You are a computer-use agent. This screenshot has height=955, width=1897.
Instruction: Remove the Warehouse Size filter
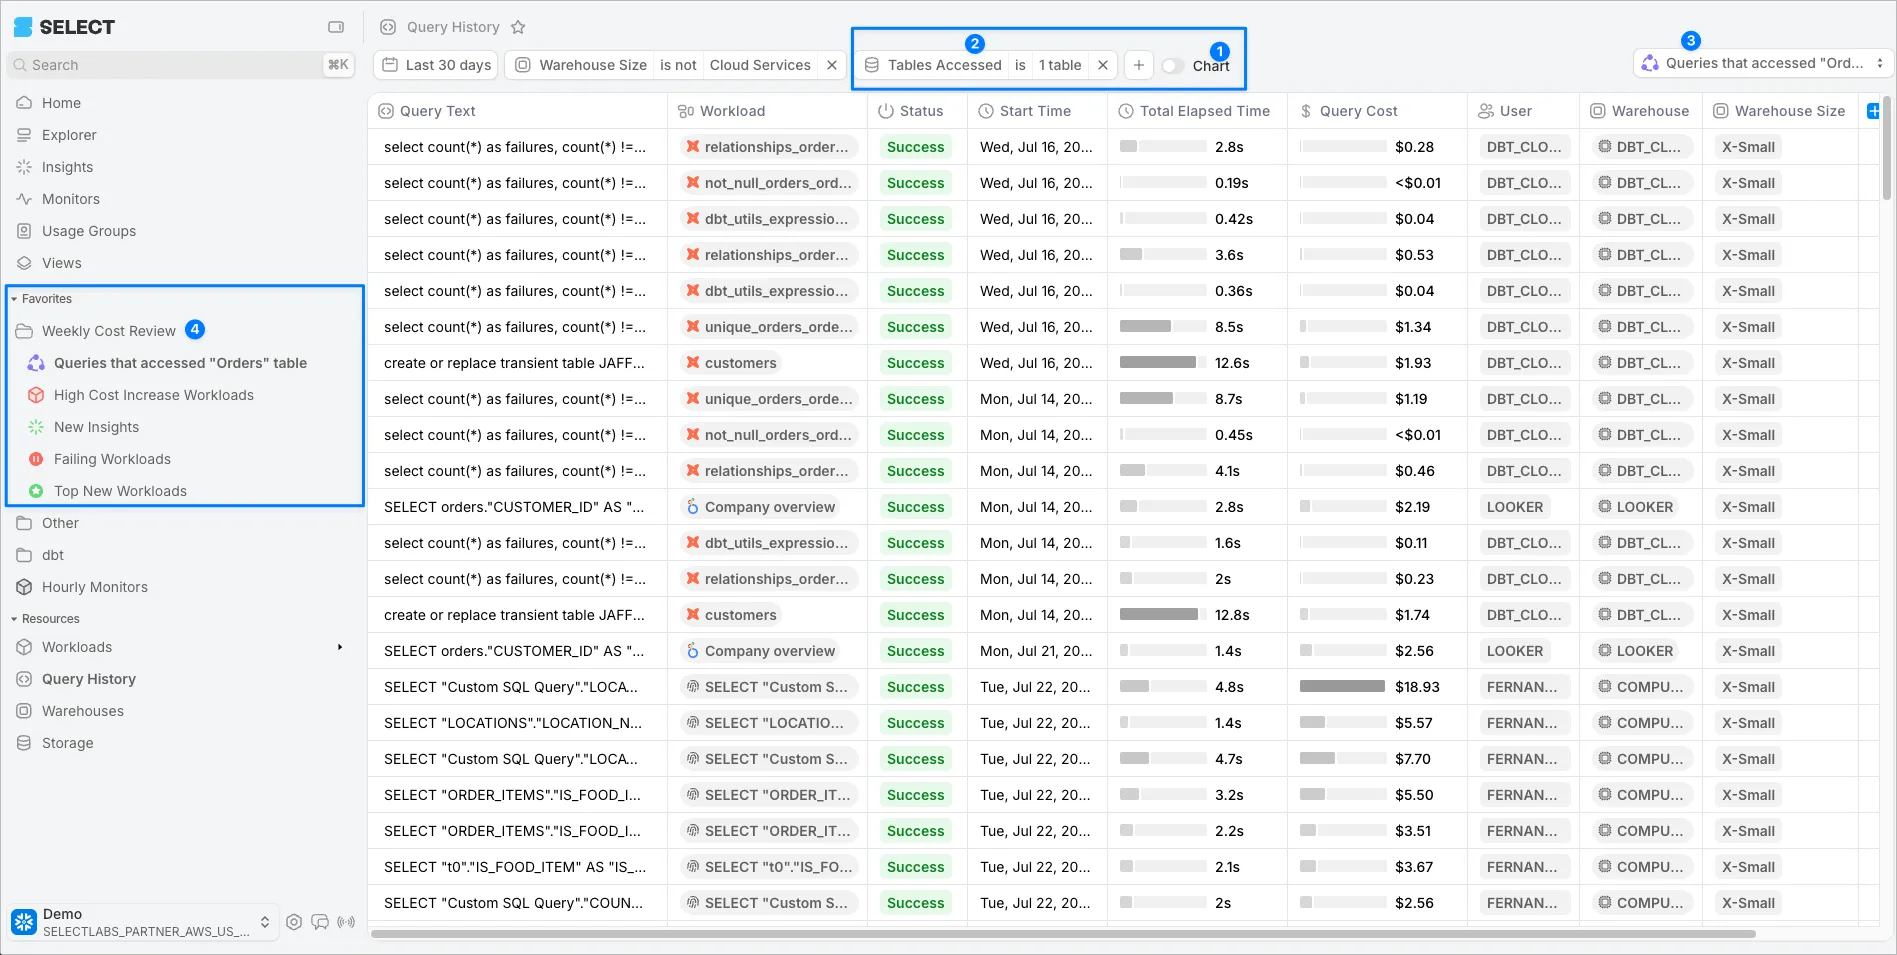click(x=831, y=65)
